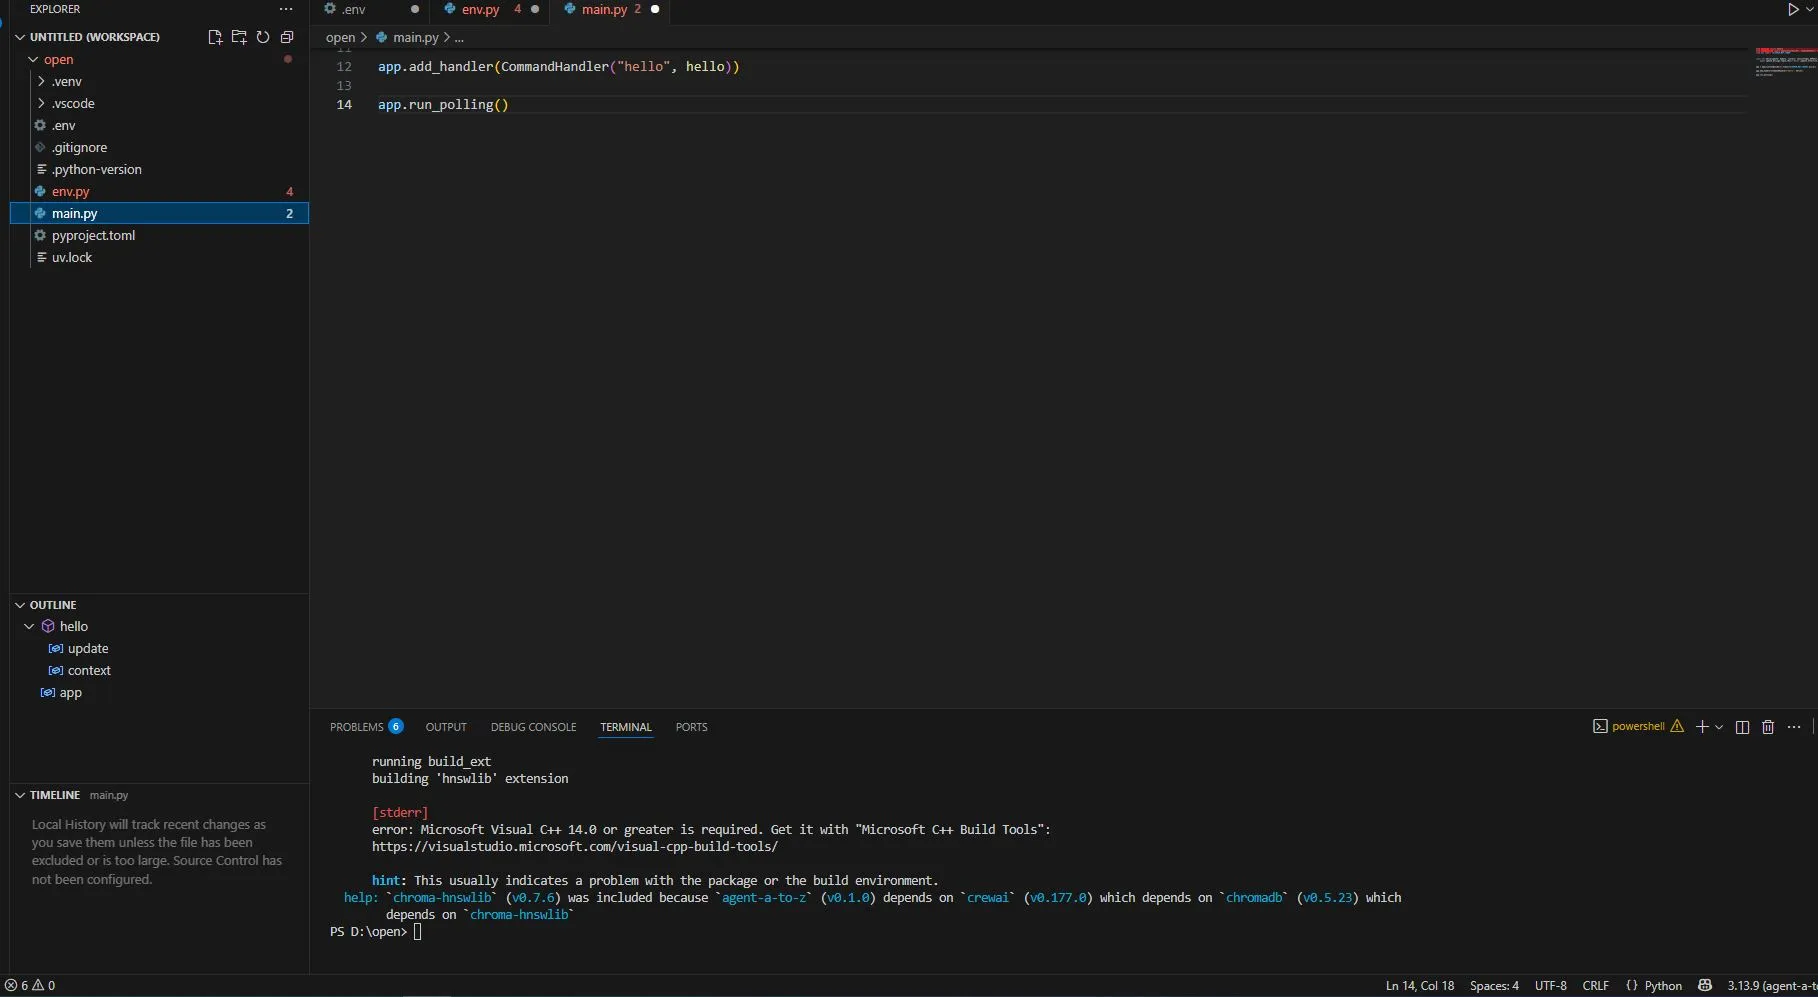Open pyproject.toml in Explorer
Viewport: 1818px width, 997px height.
(x=160, y=236)
